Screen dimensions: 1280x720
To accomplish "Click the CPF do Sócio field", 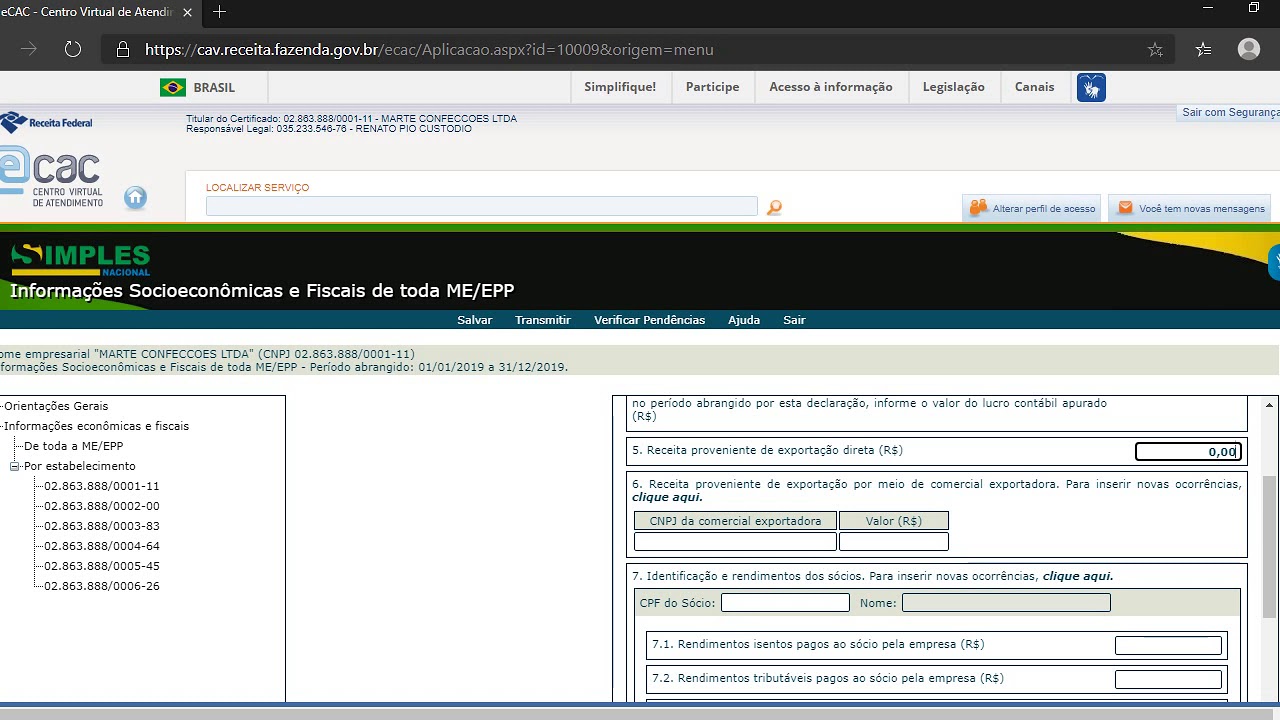I will pyautogui.click(x=785, y=603).
